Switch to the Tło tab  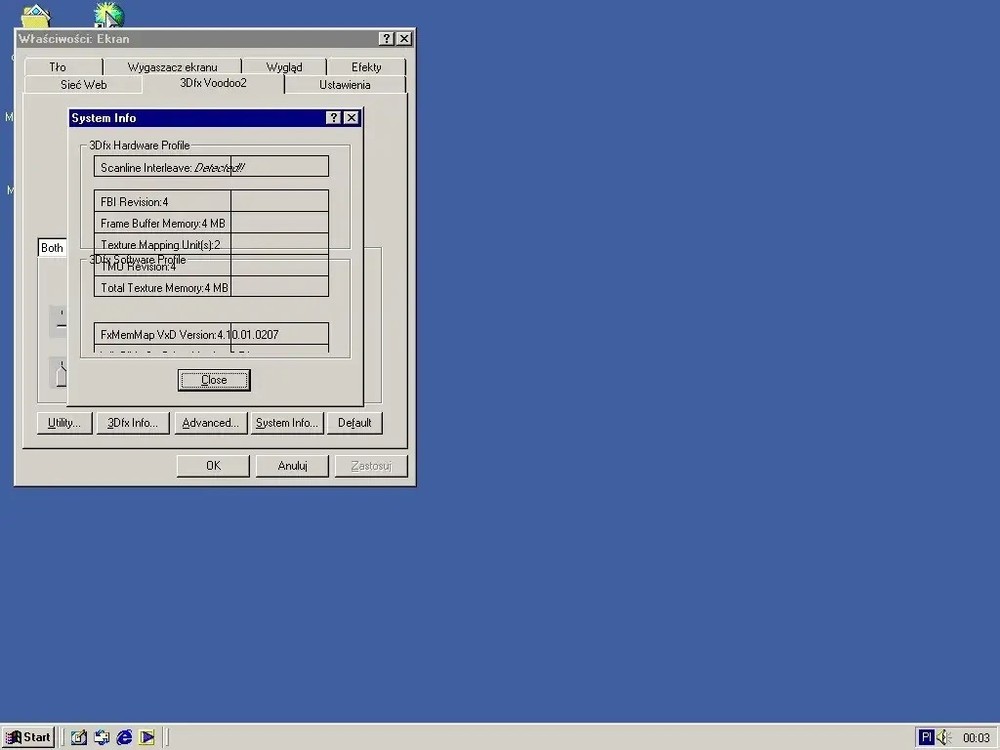click(x=57, y=67)
